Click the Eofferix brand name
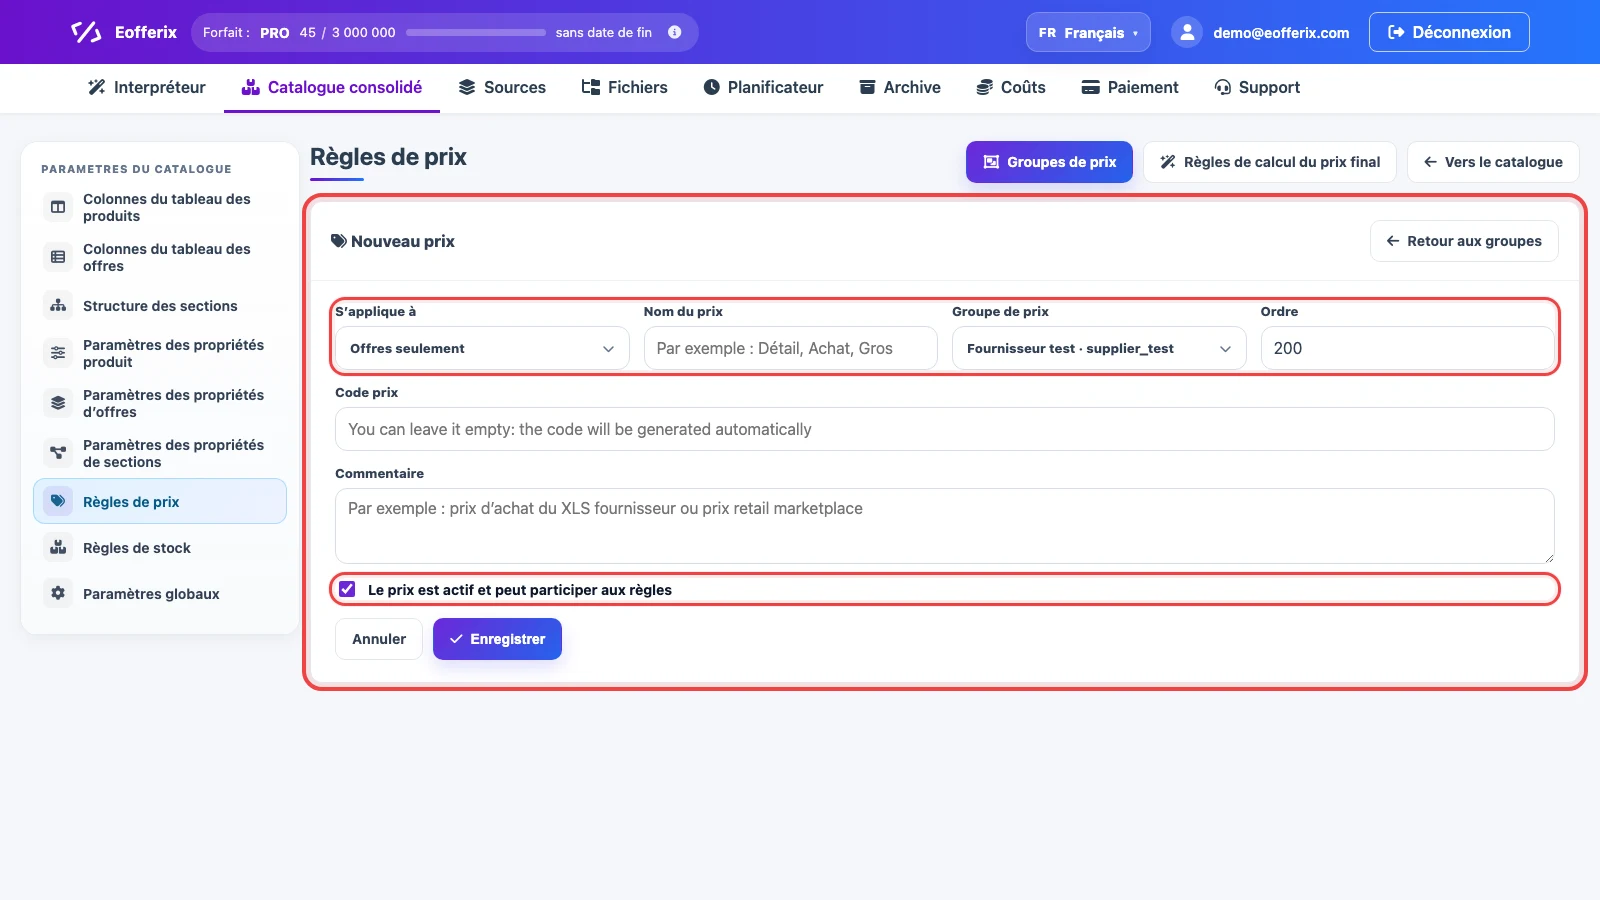Viewport: 1600px width, 900px height. (x=146, y=32)
